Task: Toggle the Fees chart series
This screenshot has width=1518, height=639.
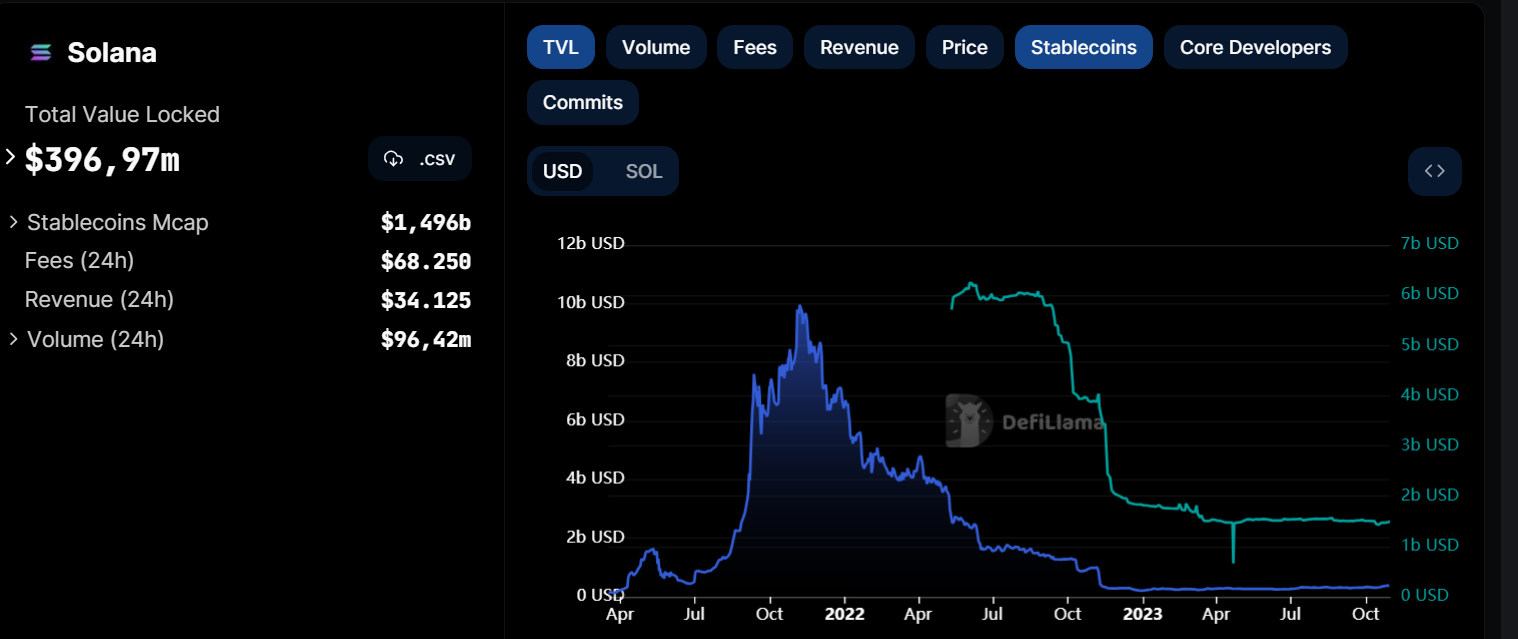Action: pyautogui.click(x=755, y=47)
